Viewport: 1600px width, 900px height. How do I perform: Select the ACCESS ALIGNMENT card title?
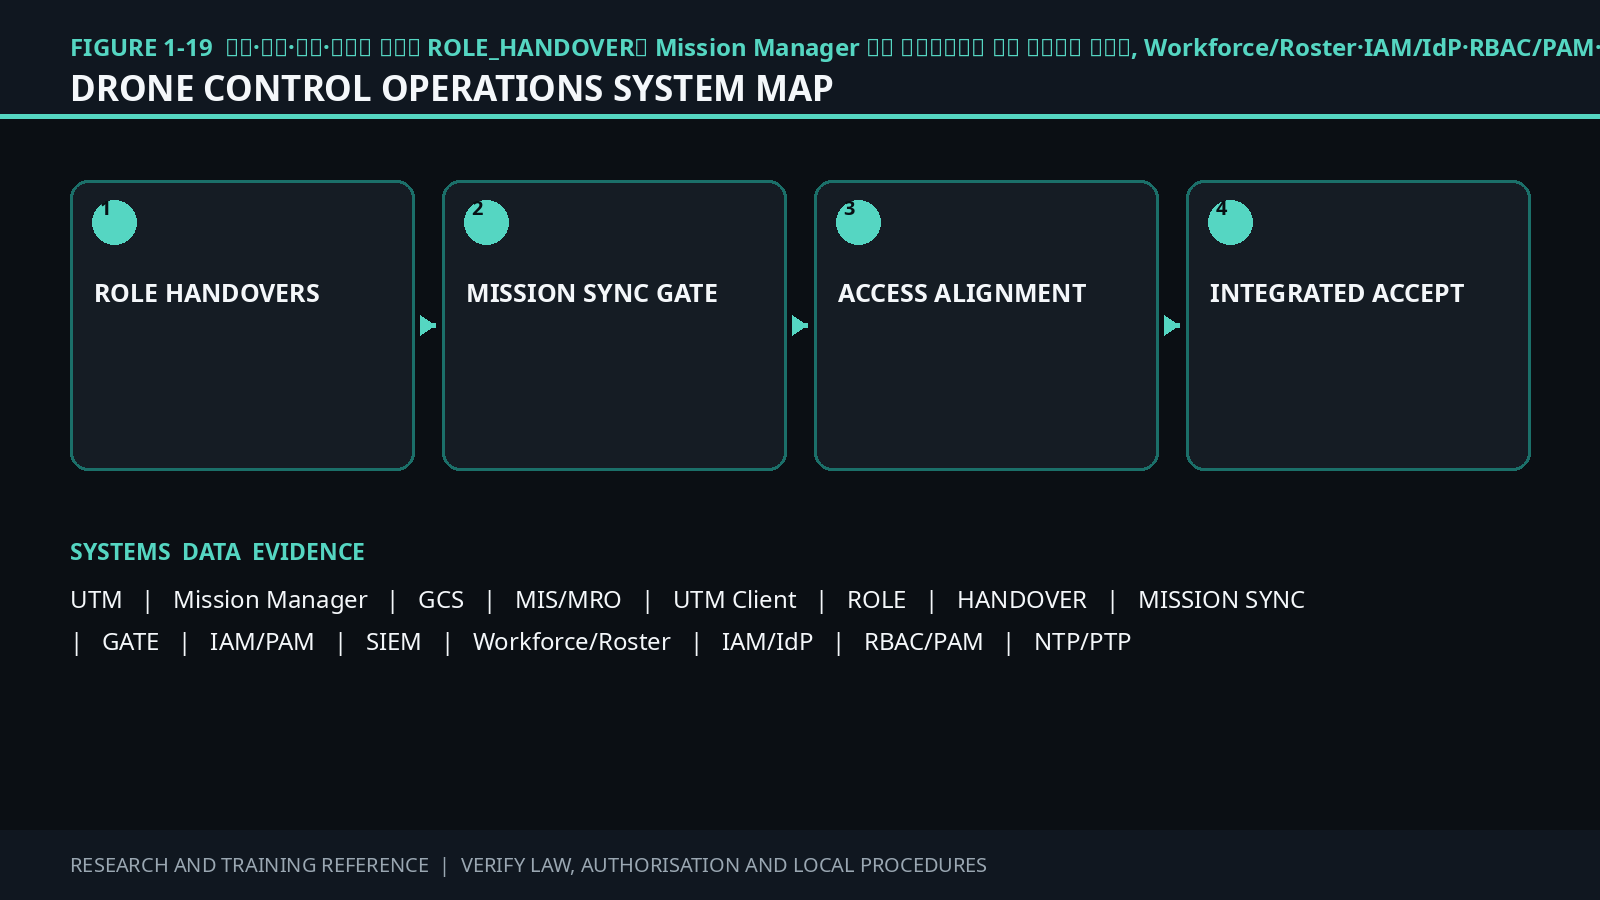[x=962, y=293]
